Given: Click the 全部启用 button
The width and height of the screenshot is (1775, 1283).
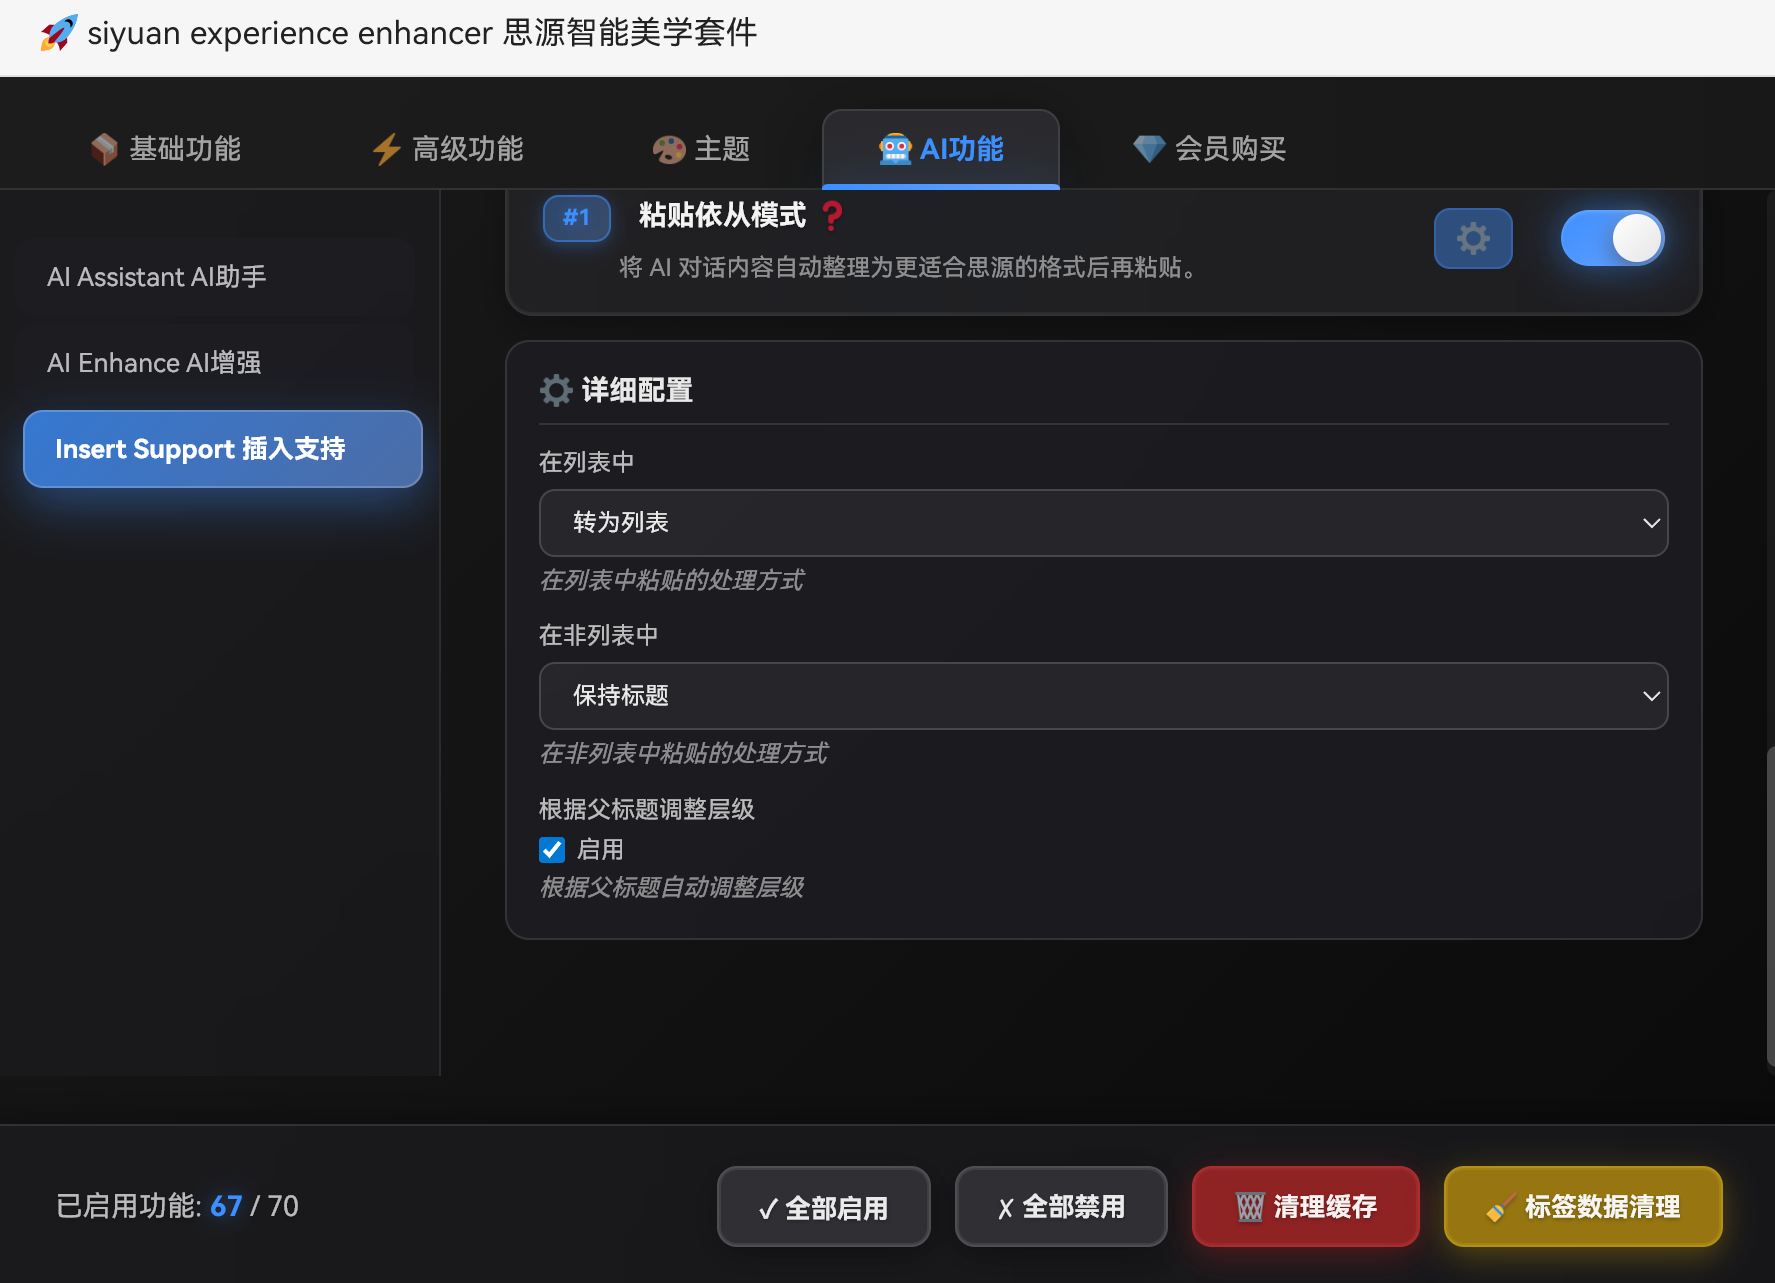Looking at the screenshot, I should tap(824, 1207).
